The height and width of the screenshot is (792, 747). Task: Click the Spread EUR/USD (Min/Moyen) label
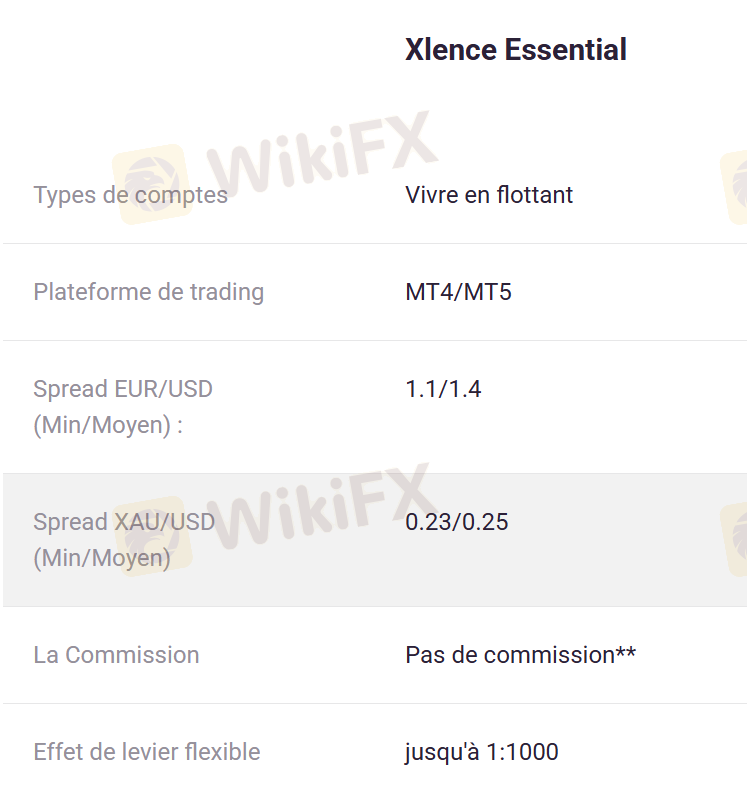tap(122, 407)
